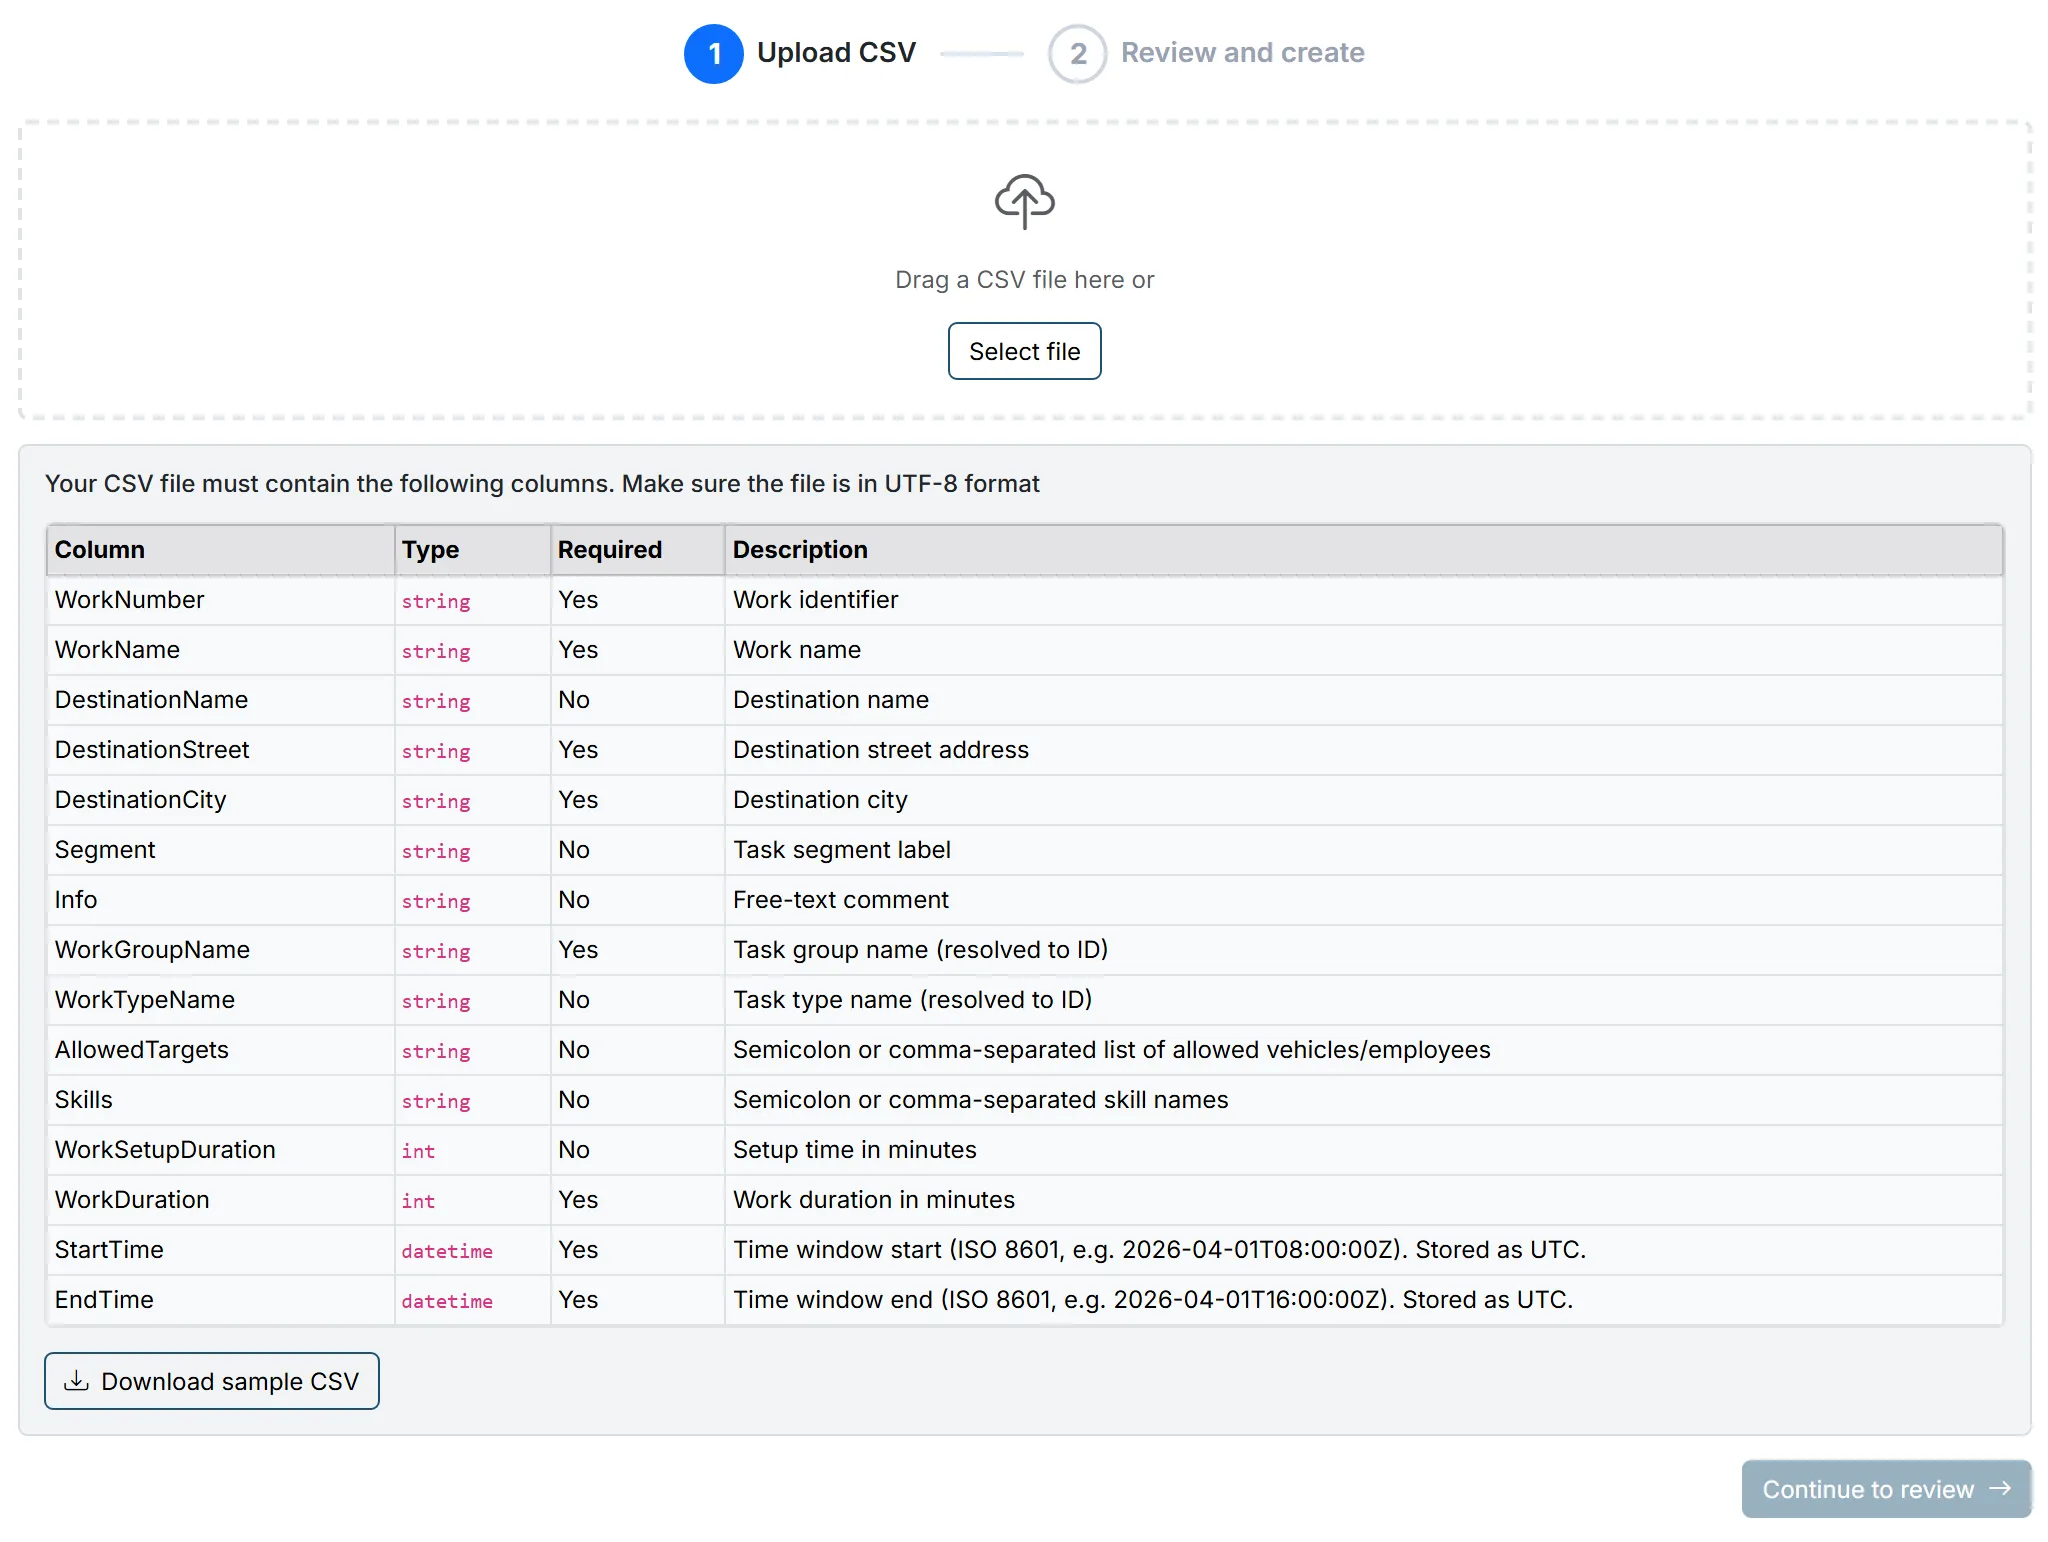This screenshot has height=1542, width=2048.
Task: Click the datetime type in StartTime row
Action: point(447,1251)
